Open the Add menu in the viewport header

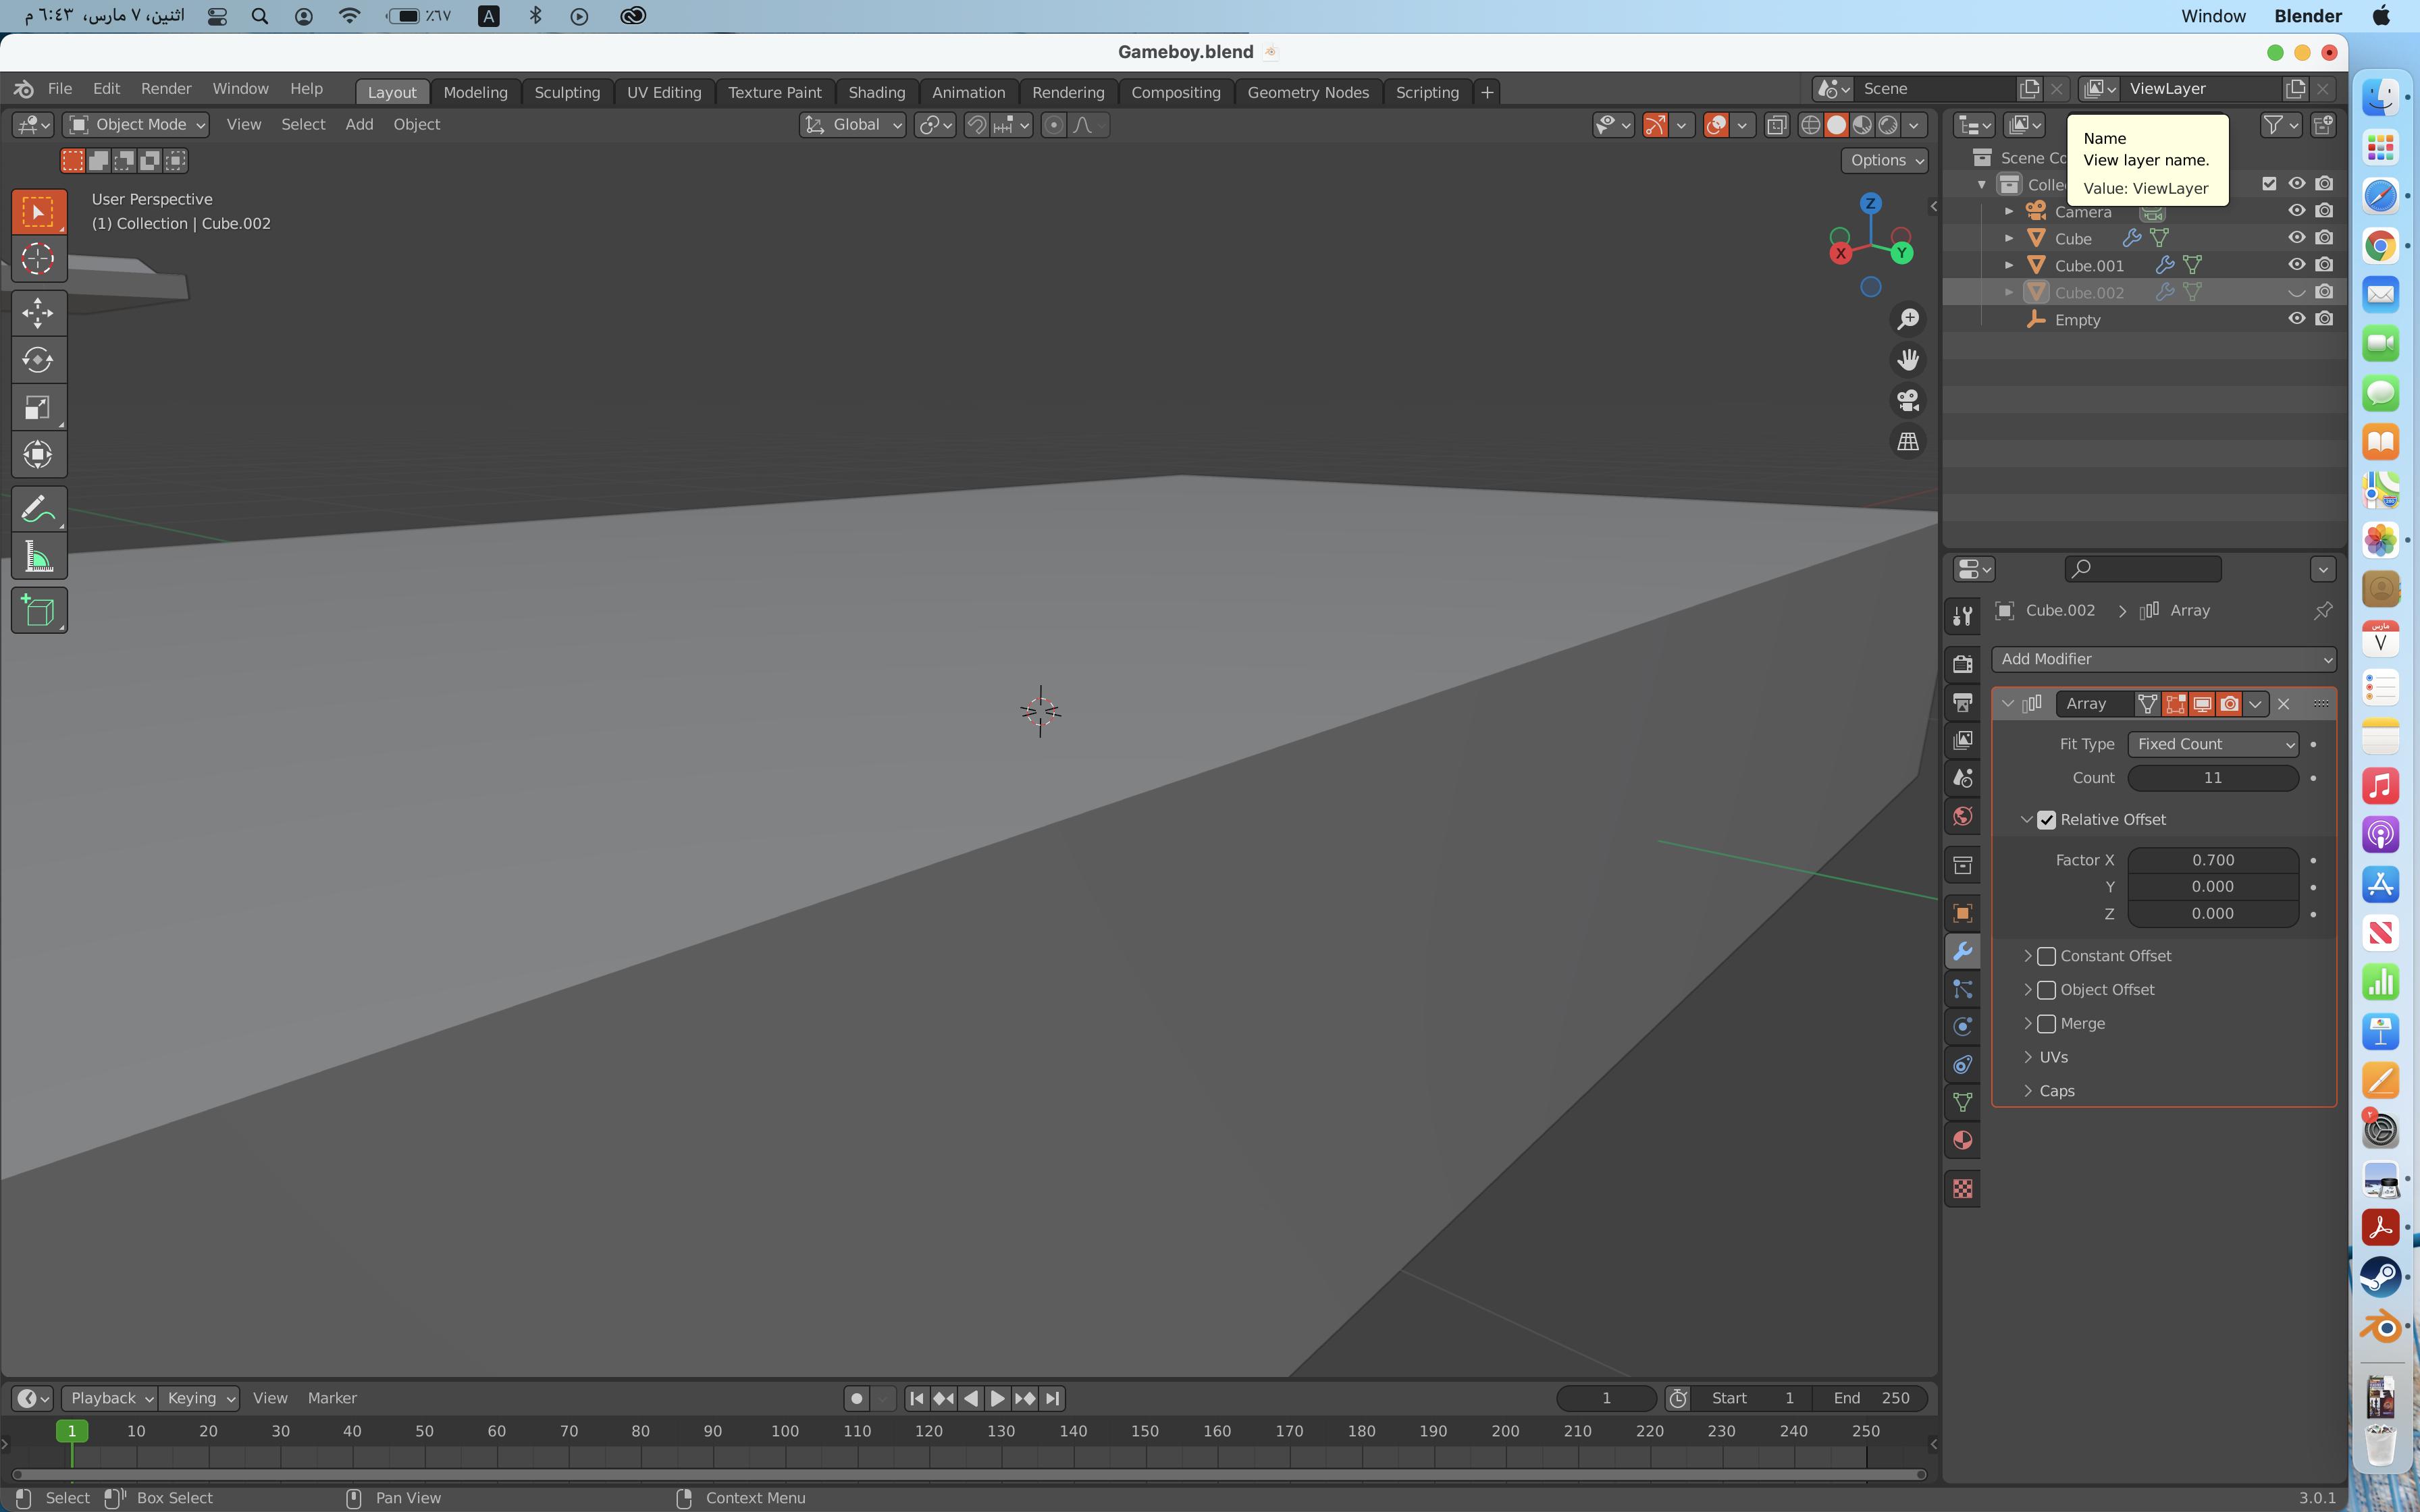[x=359, y=124]
